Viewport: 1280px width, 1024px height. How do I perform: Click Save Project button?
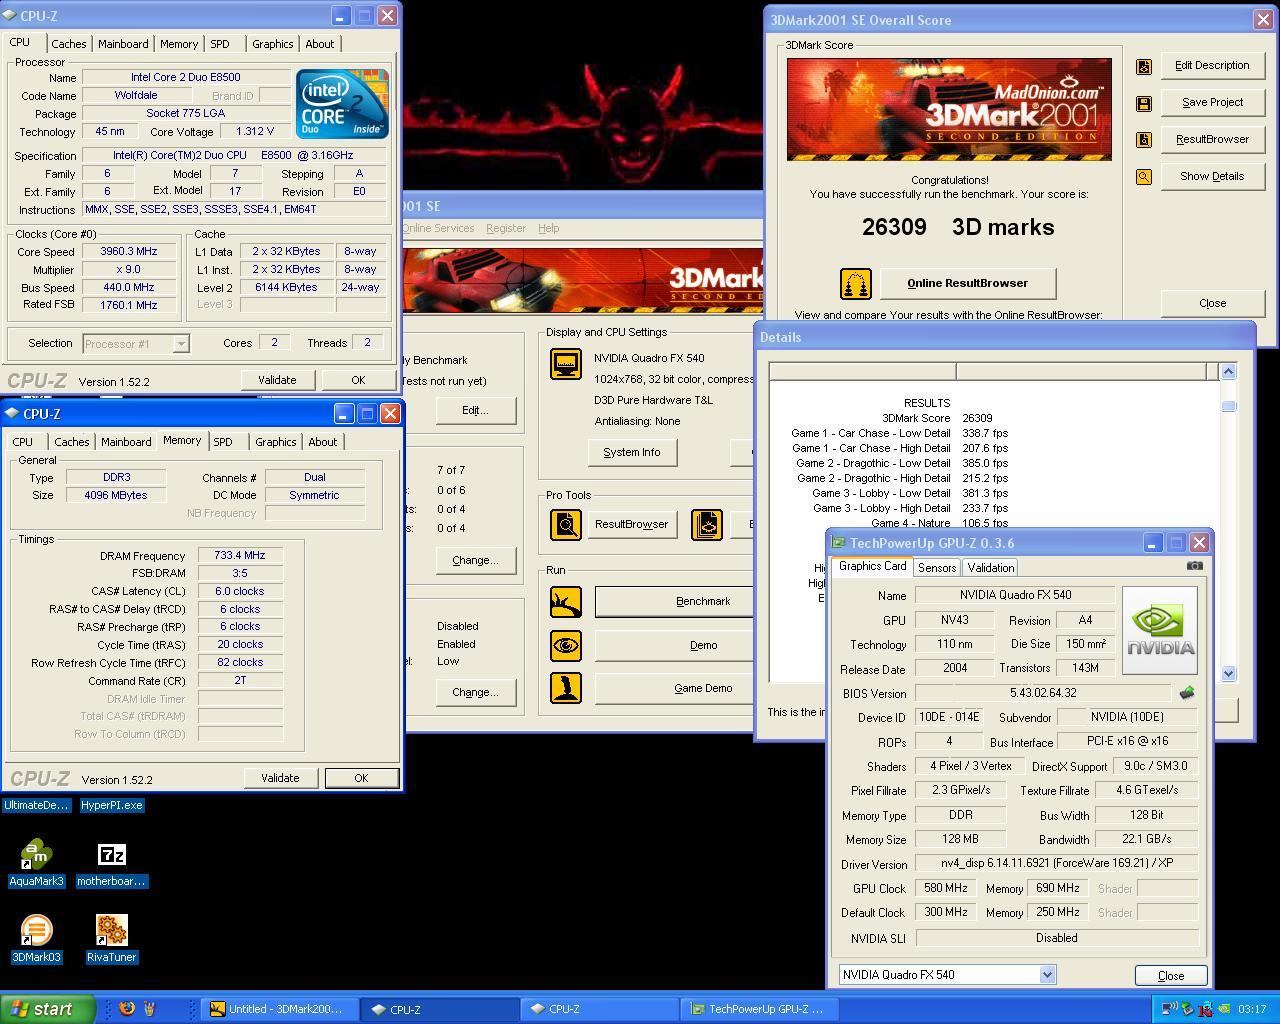[x=1212, y=103]
